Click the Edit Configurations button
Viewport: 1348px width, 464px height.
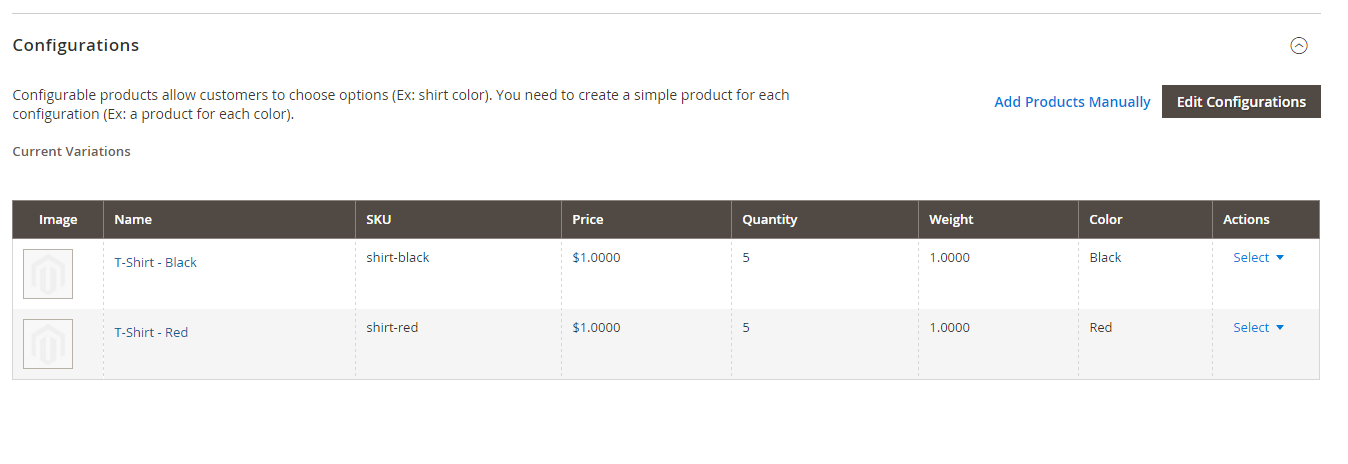[1241, 102]
